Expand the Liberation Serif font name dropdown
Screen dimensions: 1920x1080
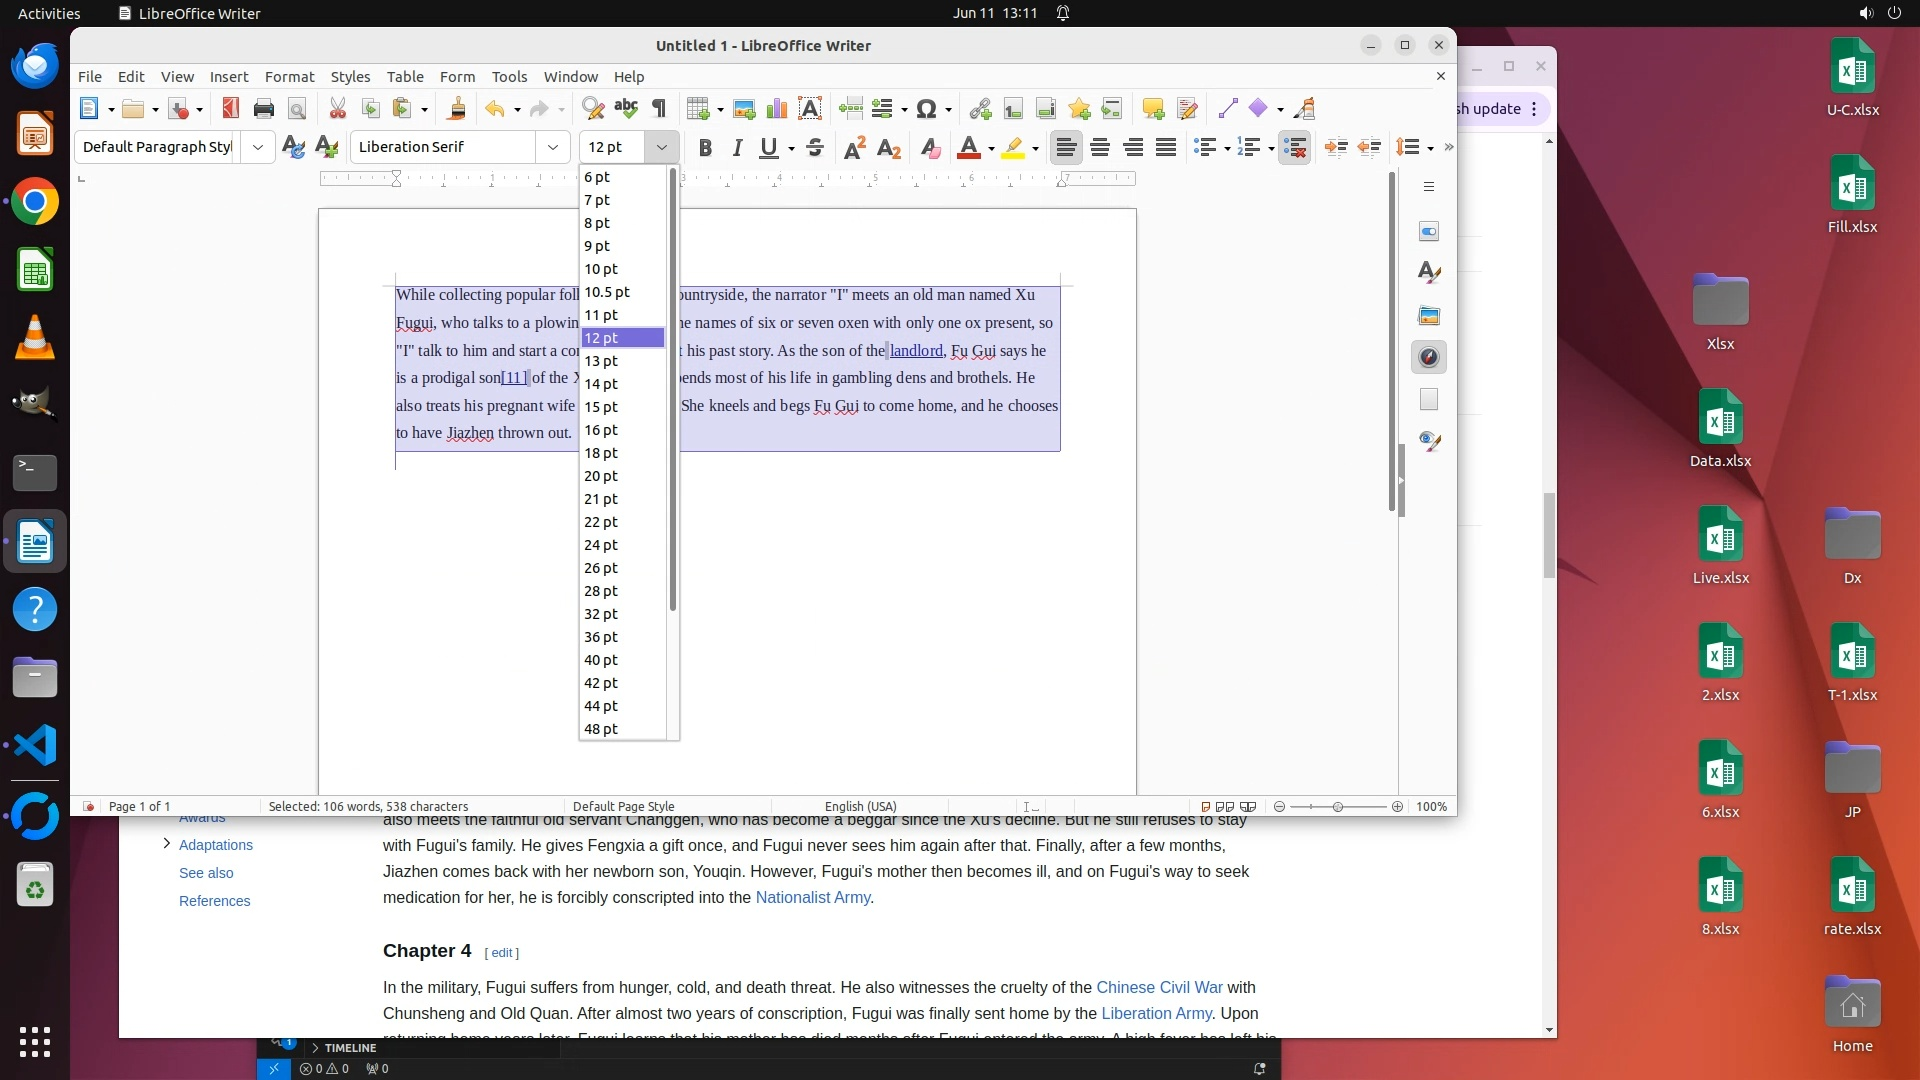click(x=552, y=147)
